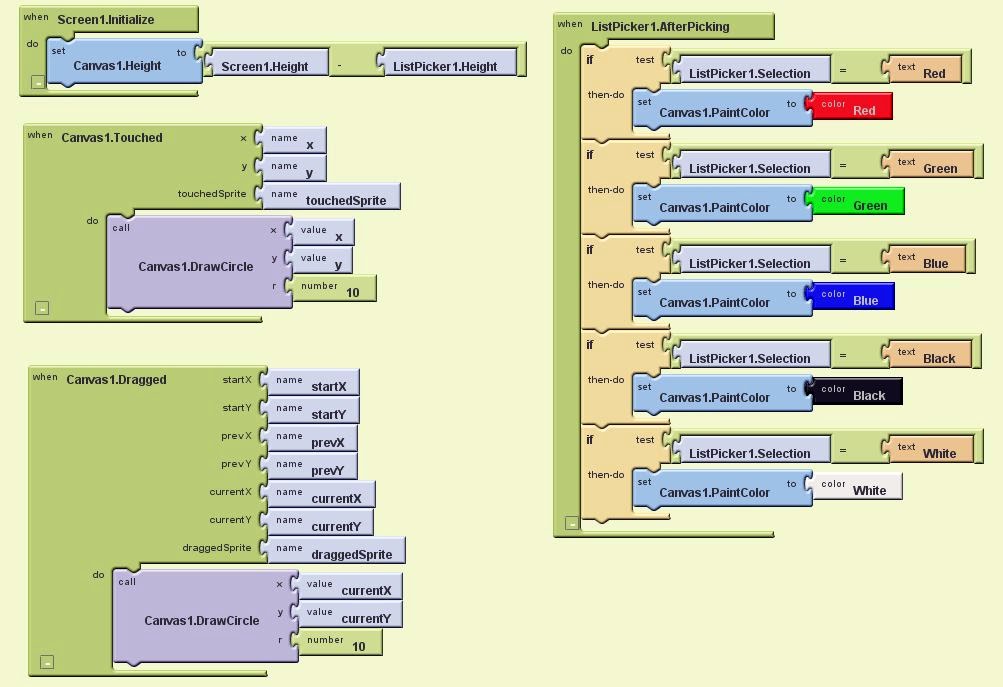Screen dimensions: 1003x687
Task: Click number 10 in Canvas1.Touched handler
Action: pos(333,289)
